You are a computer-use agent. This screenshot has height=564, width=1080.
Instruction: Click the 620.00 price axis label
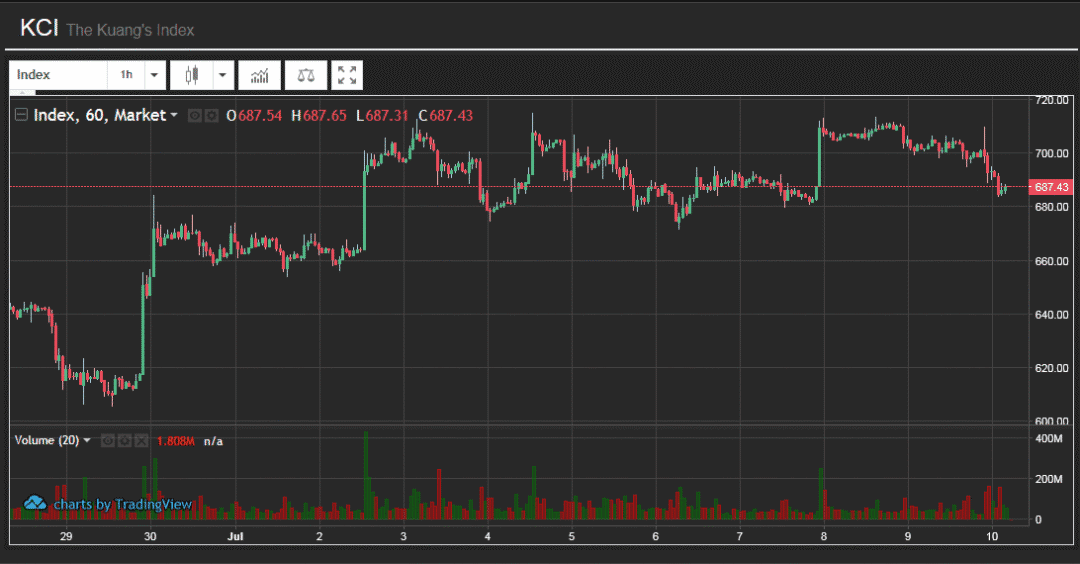tap(1052, 368)
